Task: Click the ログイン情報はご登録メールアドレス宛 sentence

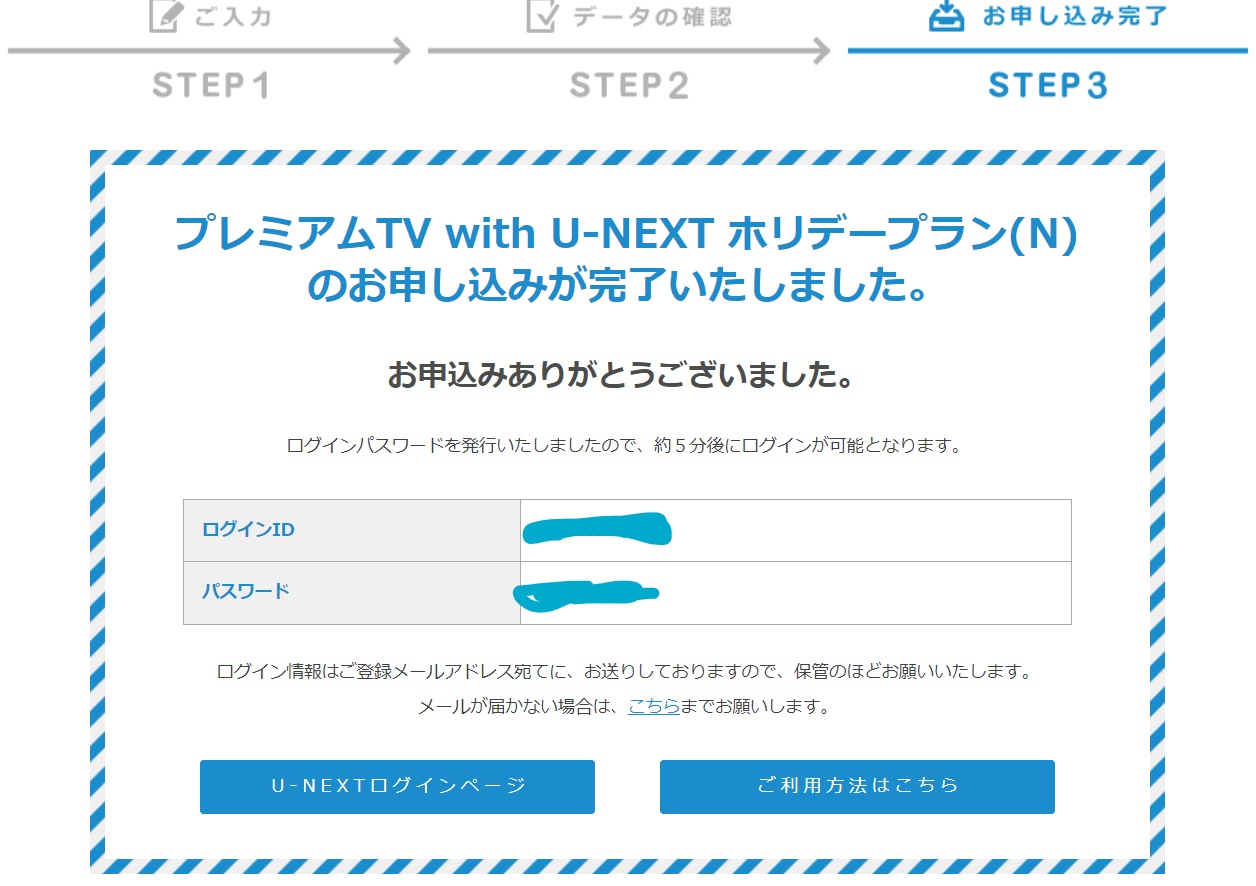Action: [625, 671]
